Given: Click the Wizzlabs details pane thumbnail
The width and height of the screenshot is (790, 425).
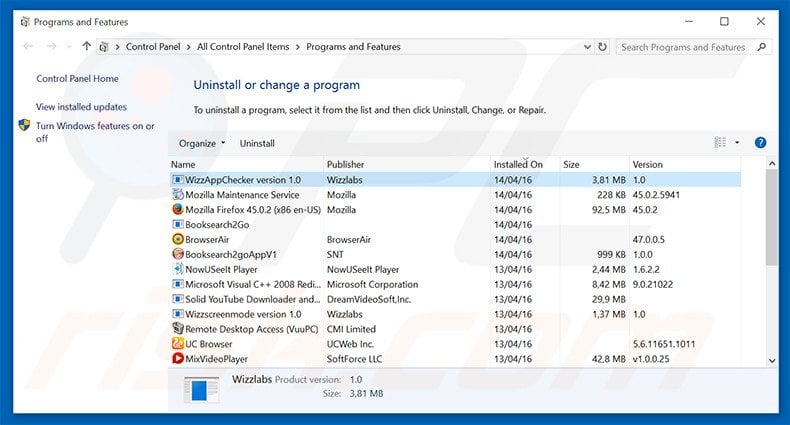Looking at the screenshot, I should point(201,389).
